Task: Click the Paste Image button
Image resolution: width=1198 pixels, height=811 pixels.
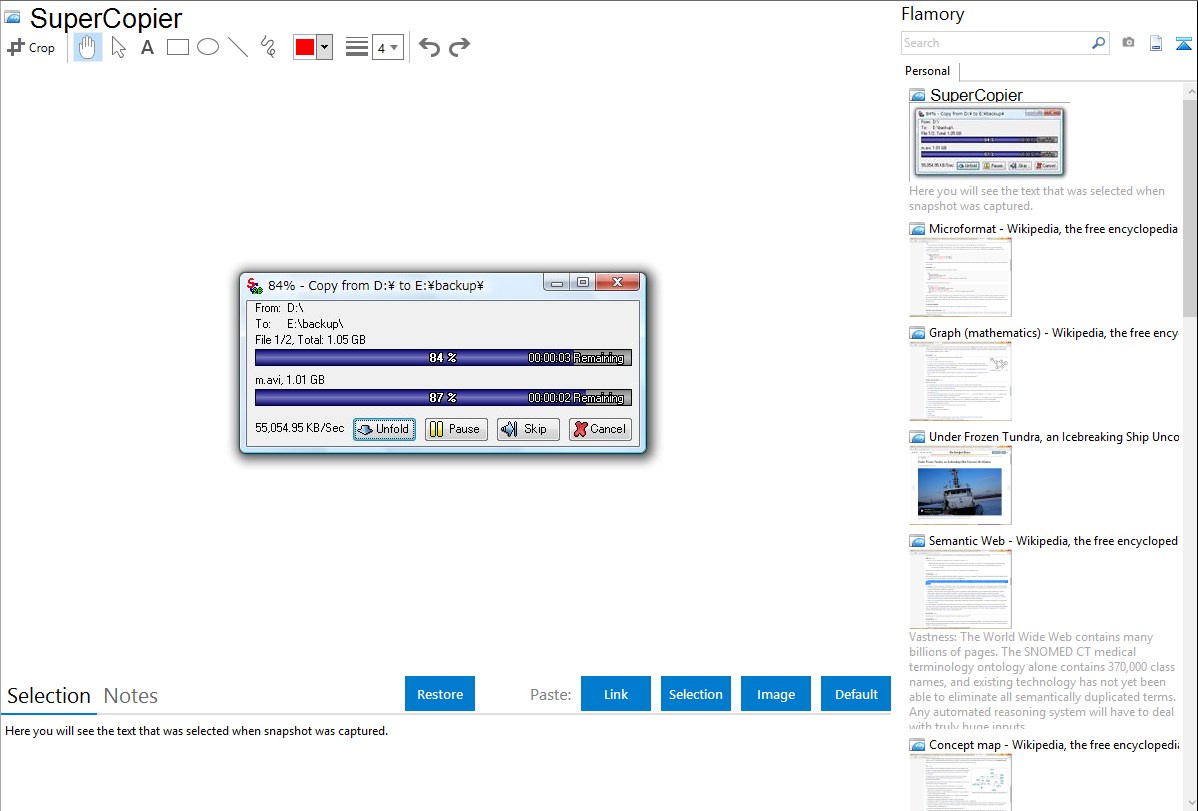Action: pyautogui.click(x=775, y=694)
